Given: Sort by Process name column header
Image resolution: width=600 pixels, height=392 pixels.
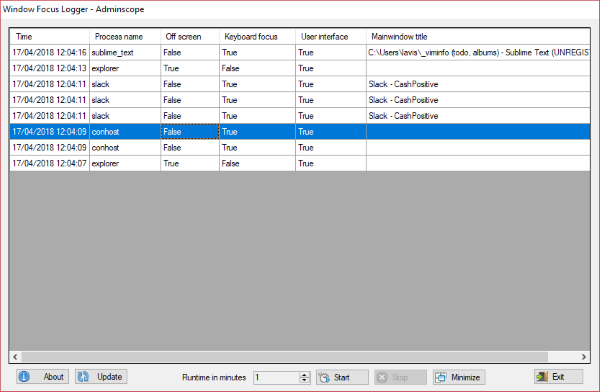Looking at the screenshot, I should pos(125,36).
